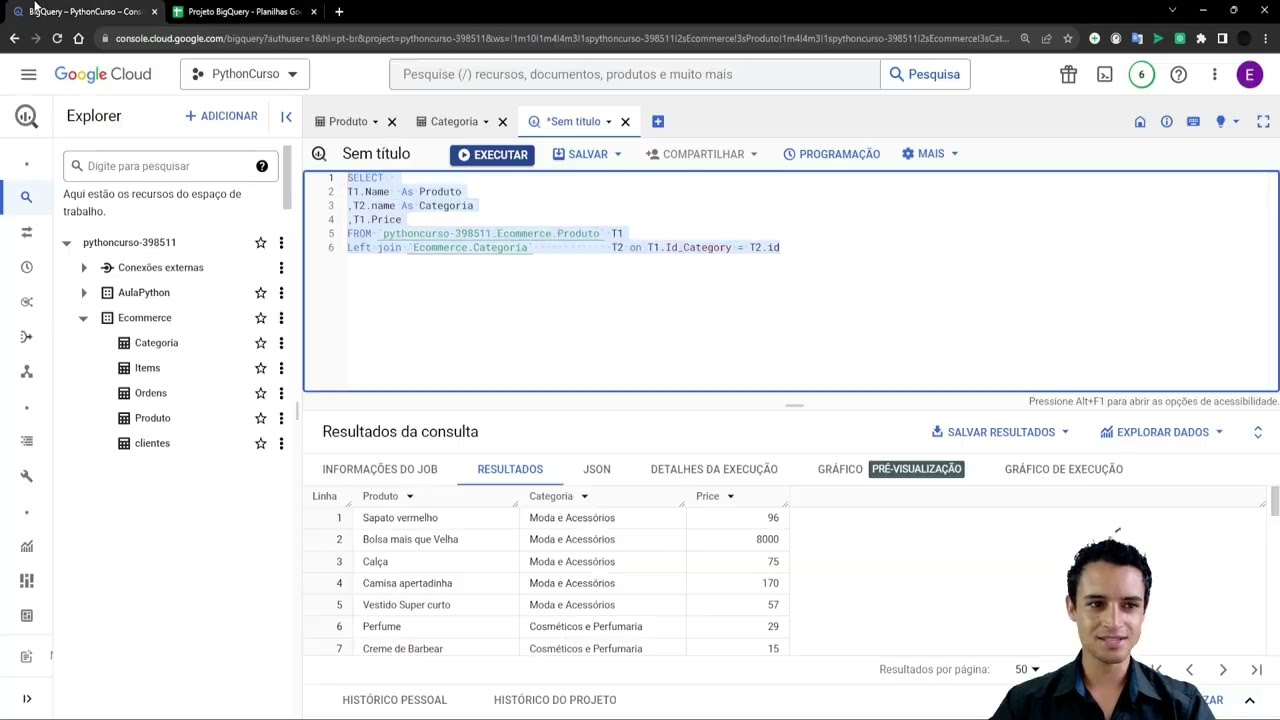Open the home icon in tab bar
1280x720 pixels.
tap(1140, 121)
